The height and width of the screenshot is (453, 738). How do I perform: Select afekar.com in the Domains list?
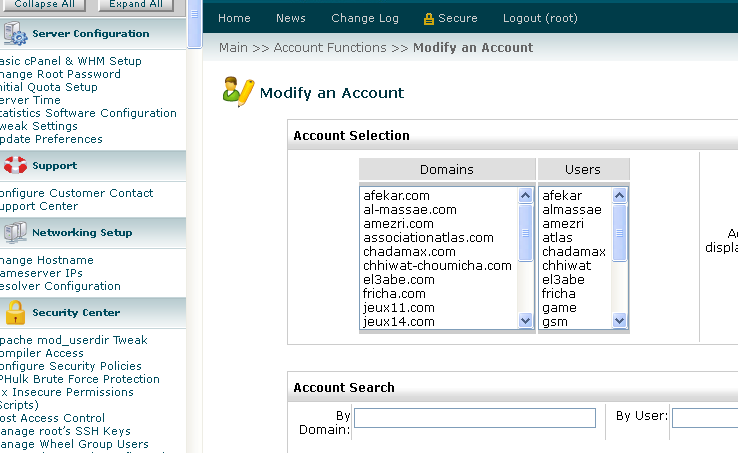click(x=397, y=196)
